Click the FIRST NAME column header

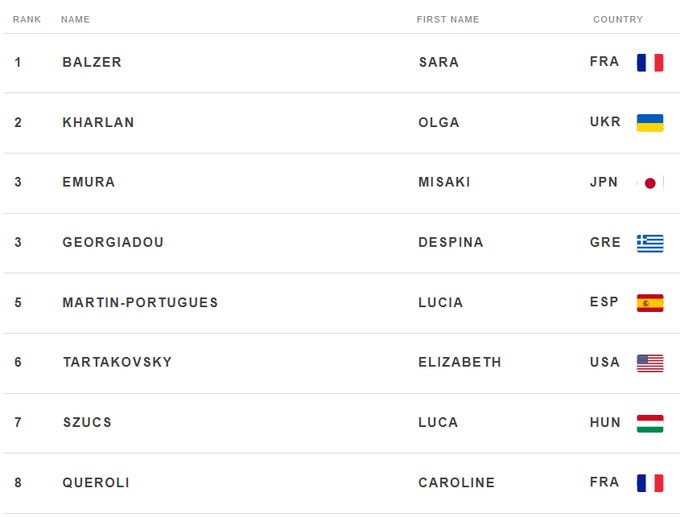coord(448,20)
